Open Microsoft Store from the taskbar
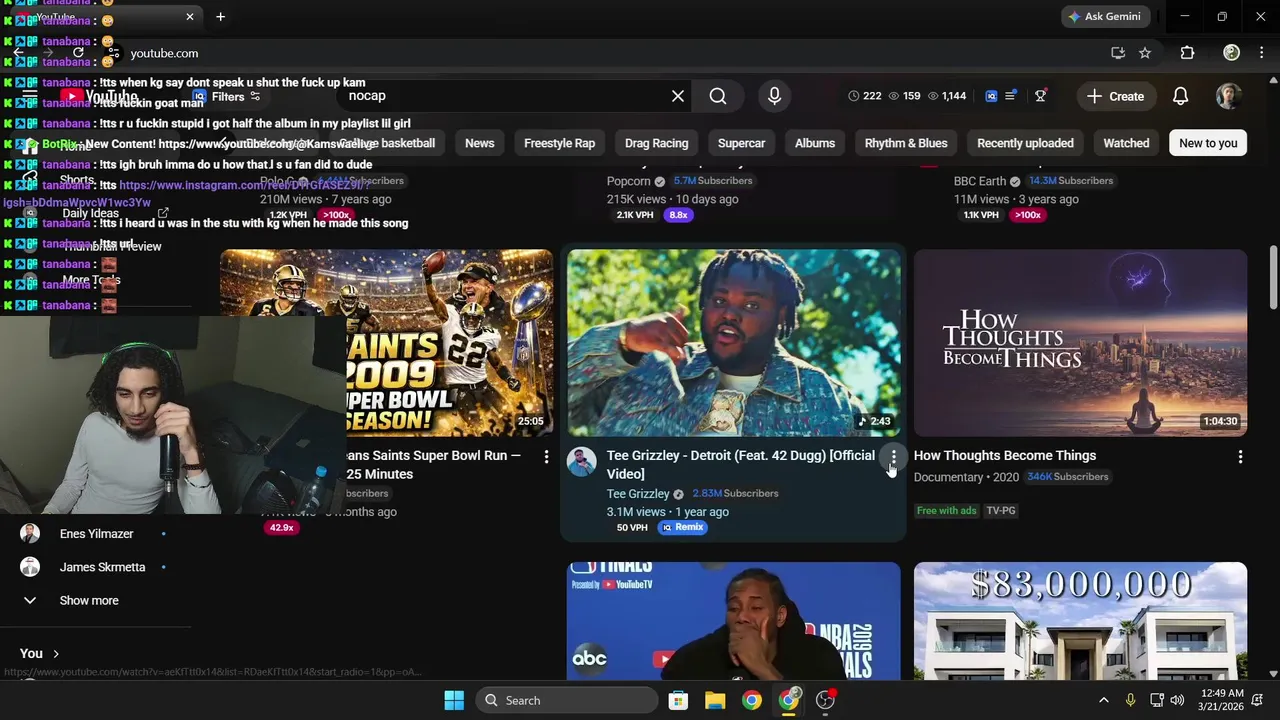 tap(678, 700)
